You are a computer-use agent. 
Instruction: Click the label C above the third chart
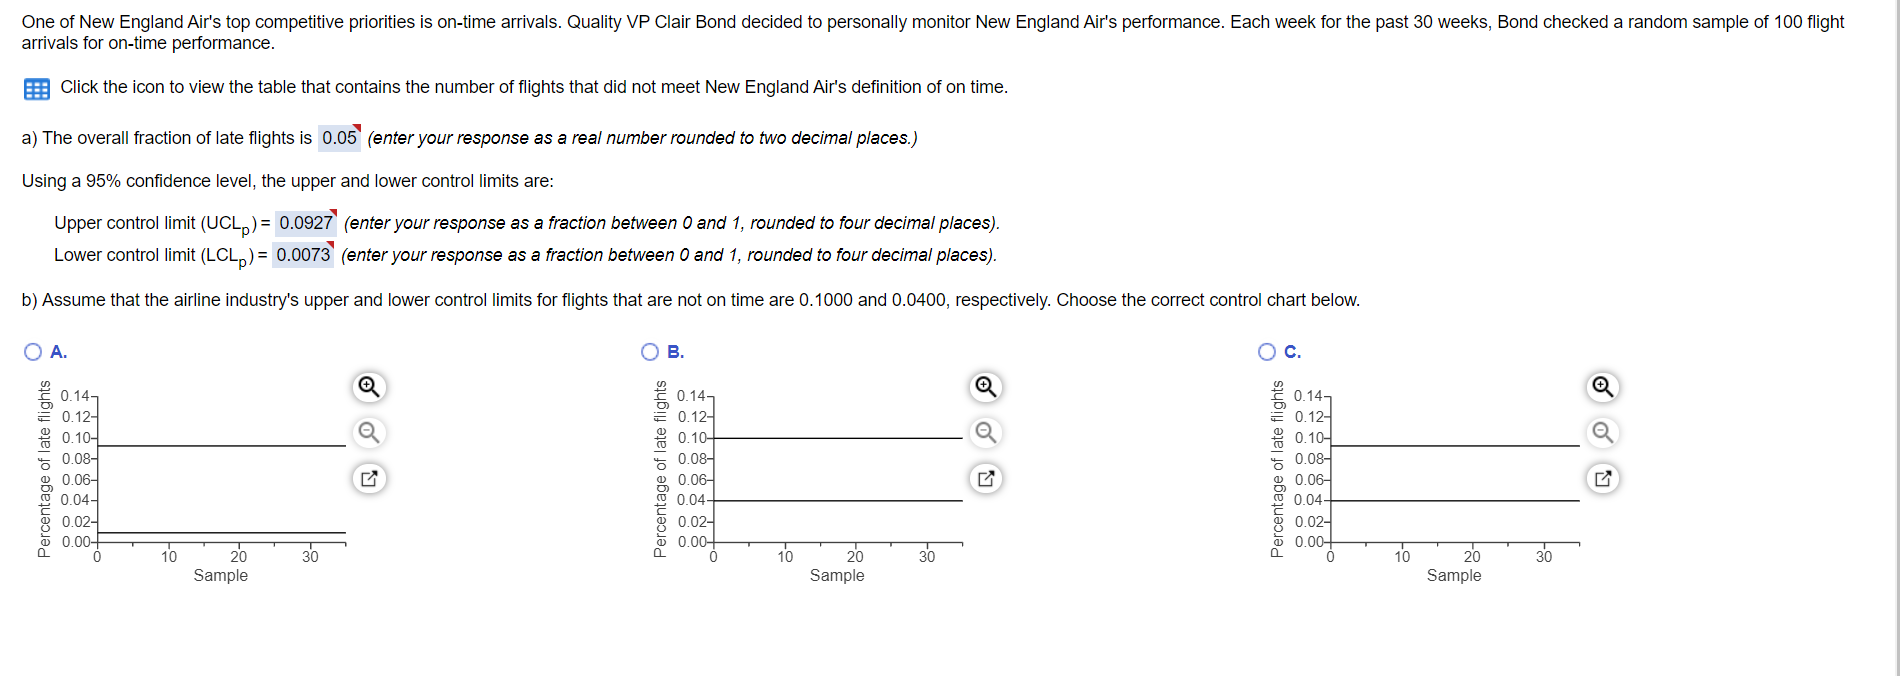click(1292, 351)
